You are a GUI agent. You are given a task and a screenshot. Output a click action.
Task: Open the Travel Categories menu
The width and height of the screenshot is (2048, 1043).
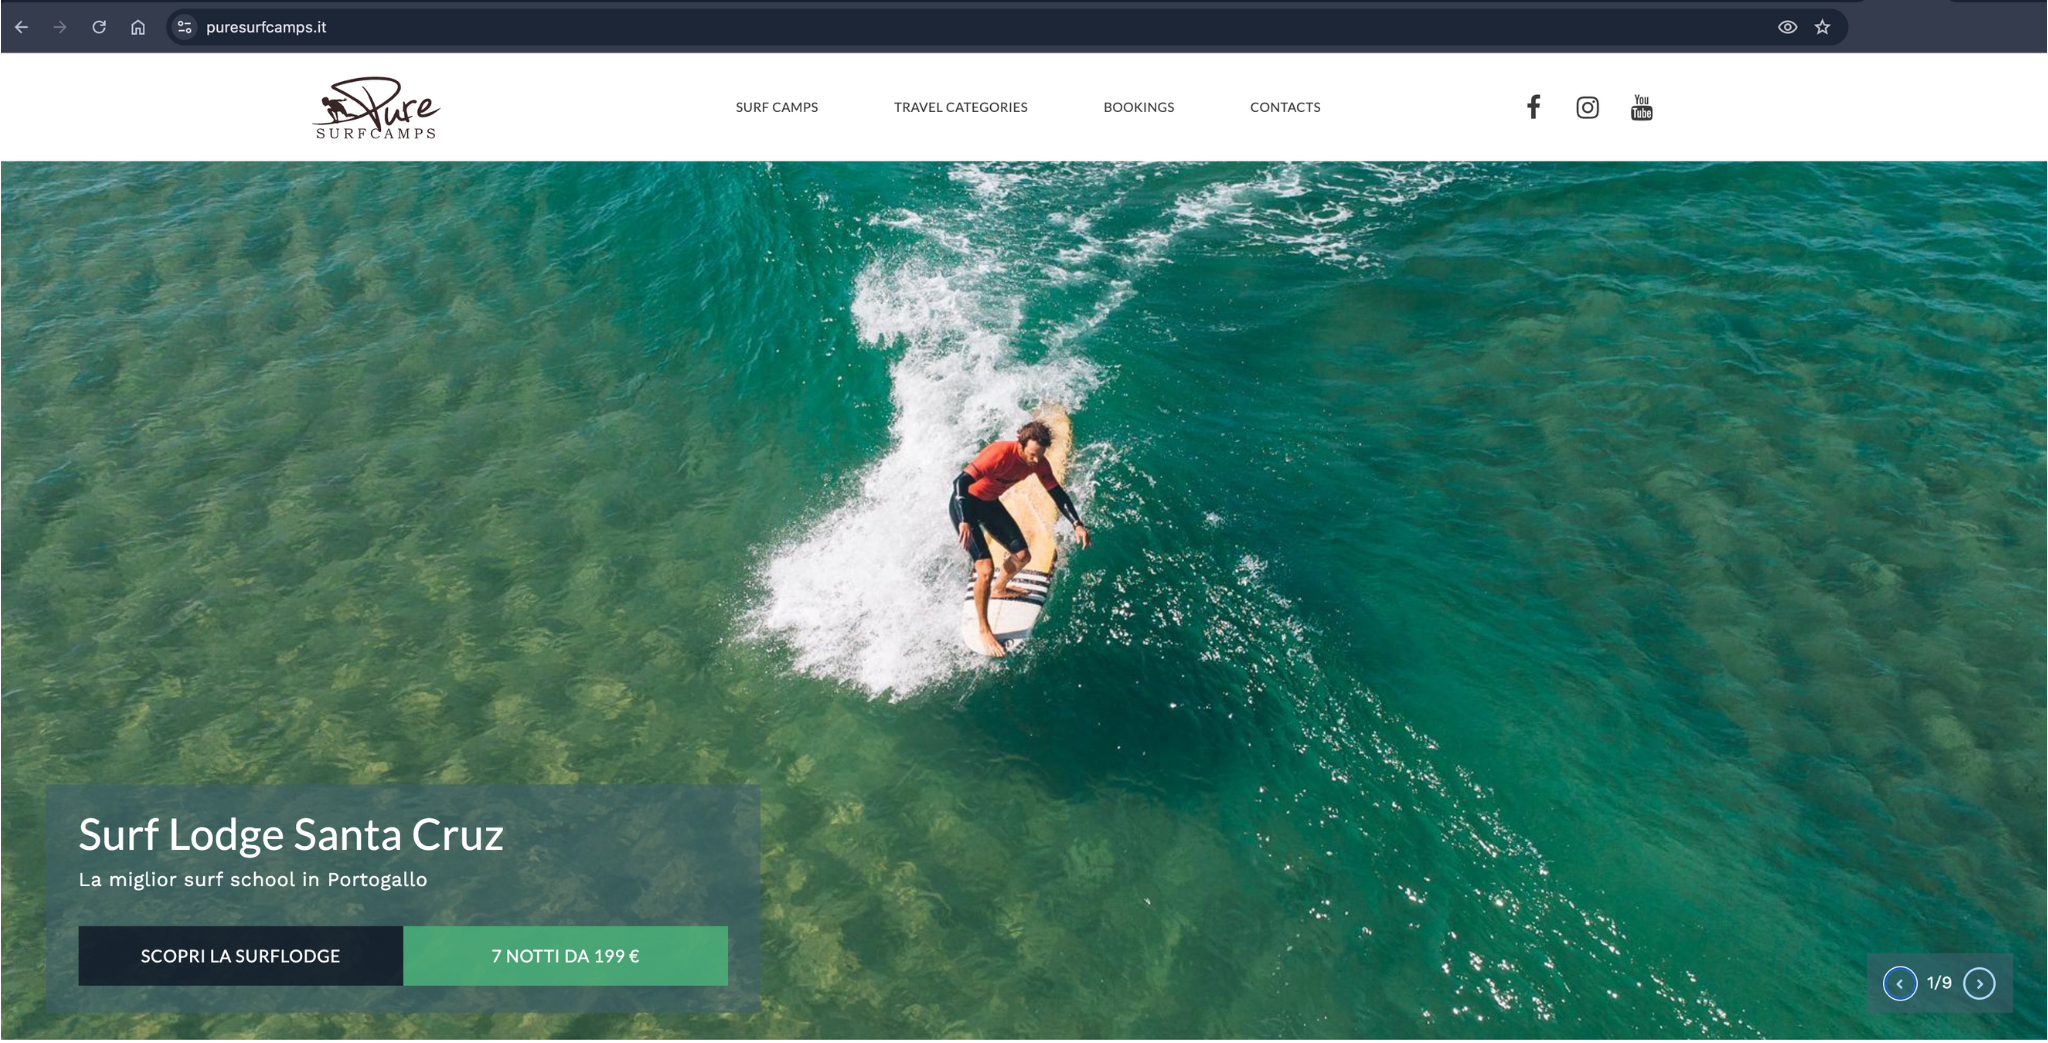(x=961, y=107)
